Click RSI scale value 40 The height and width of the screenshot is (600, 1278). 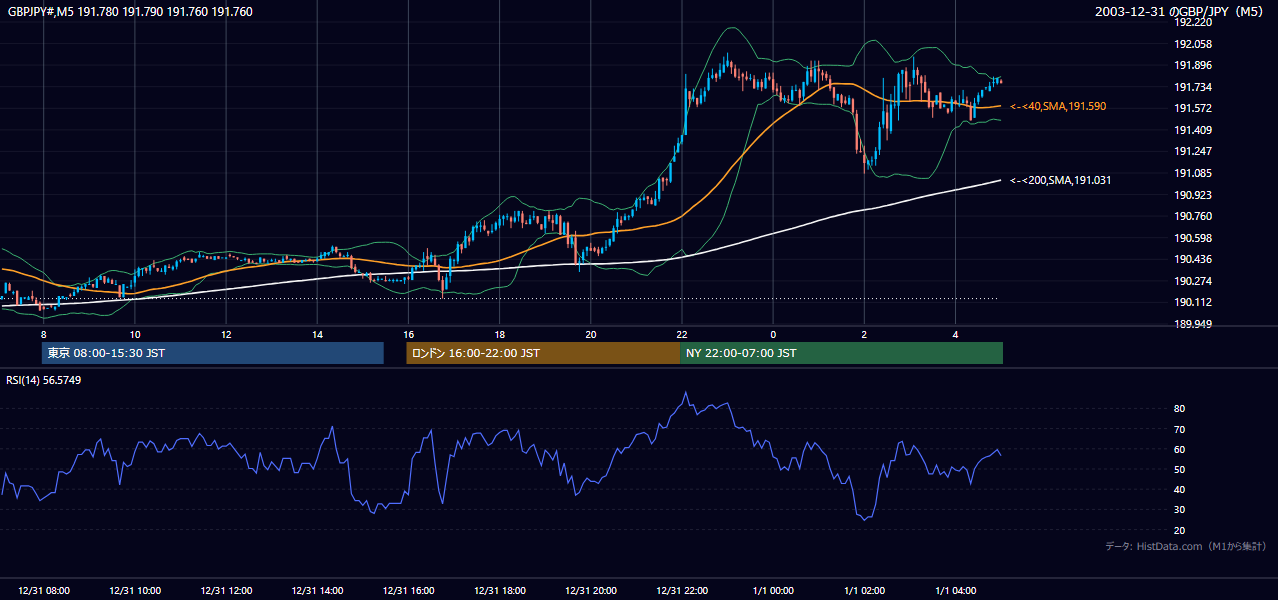point(1180,490)
